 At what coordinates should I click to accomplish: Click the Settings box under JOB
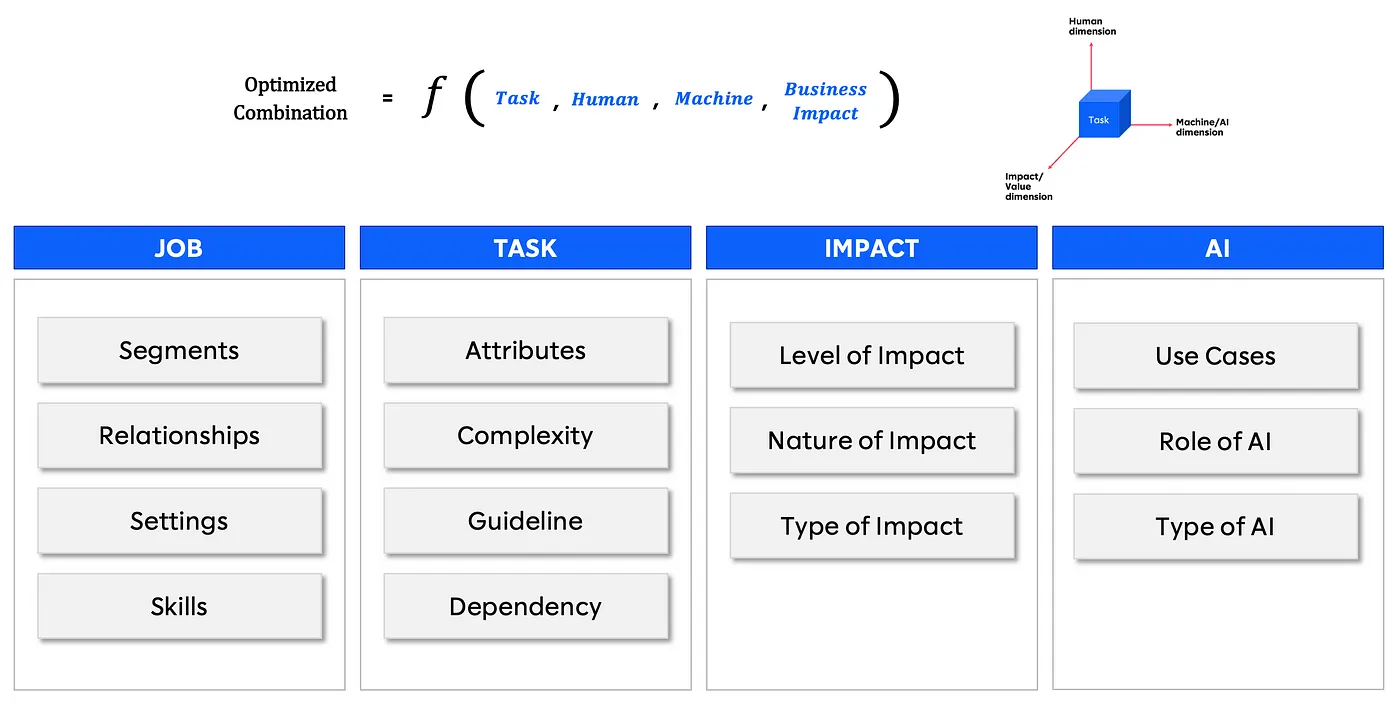coord(180,521)
